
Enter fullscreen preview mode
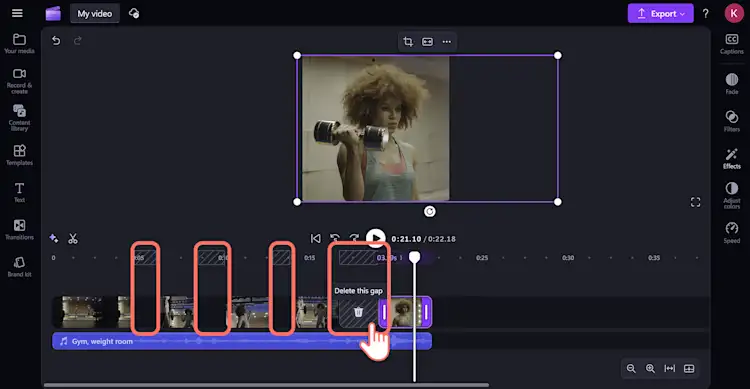point(695,202)
